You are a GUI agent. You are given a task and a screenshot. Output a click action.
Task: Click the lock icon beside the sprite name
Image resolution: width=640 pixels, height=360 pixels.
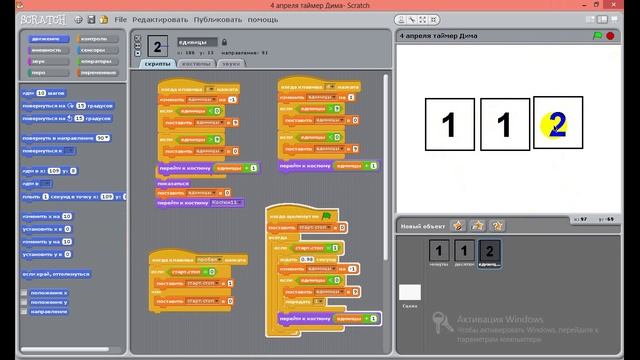tap(224, 42)
